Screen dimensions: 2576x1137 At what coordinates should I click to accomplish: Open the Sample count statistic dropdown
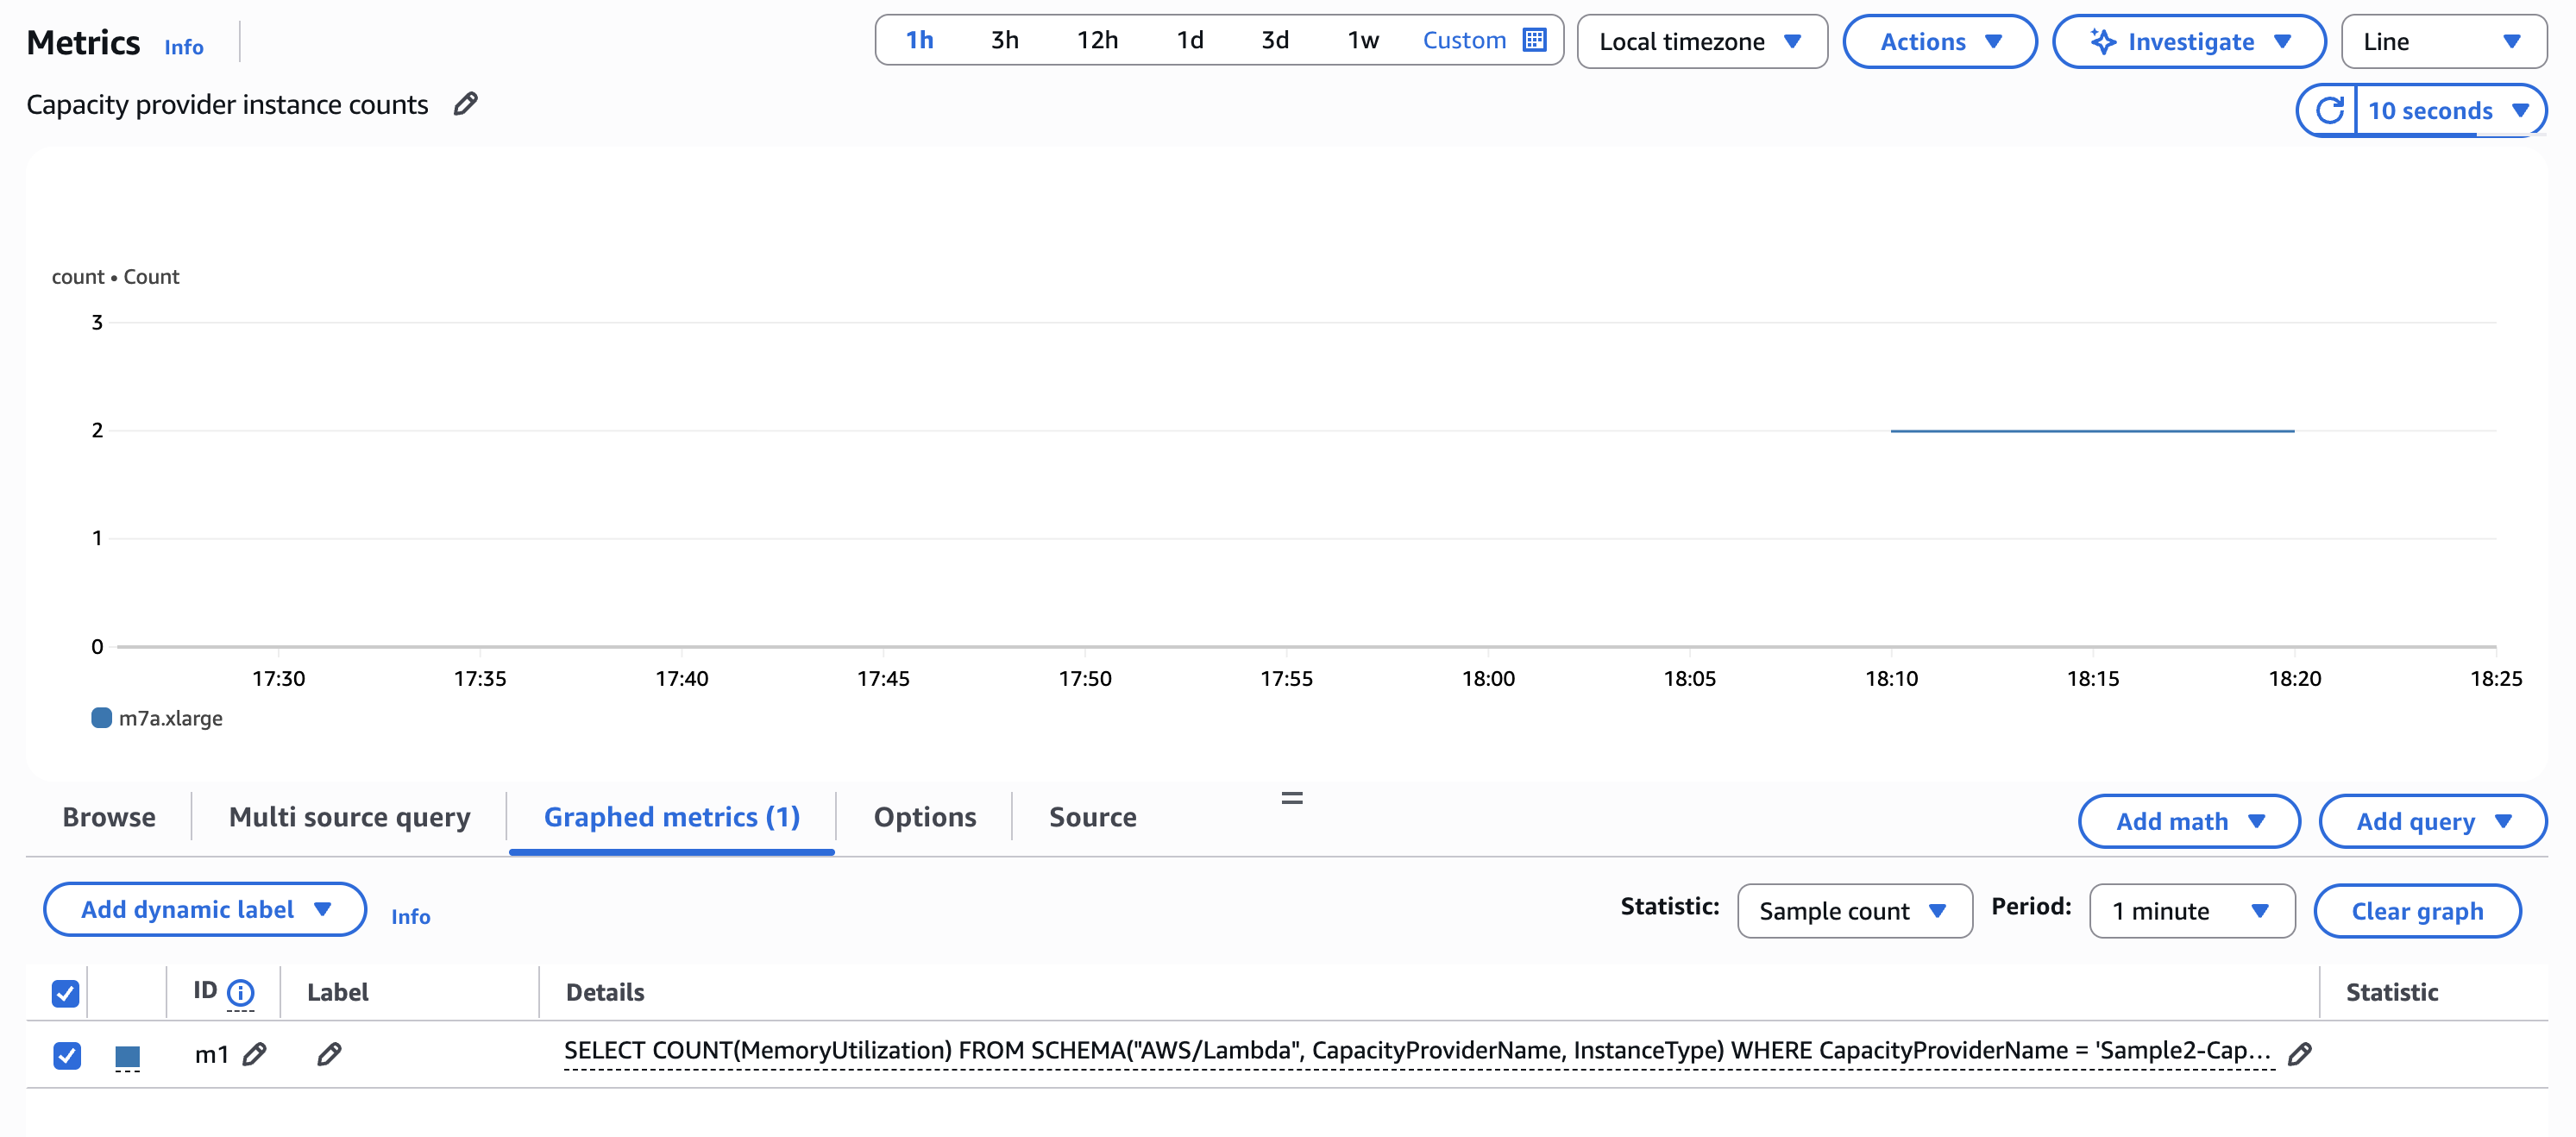(1854, 911)
